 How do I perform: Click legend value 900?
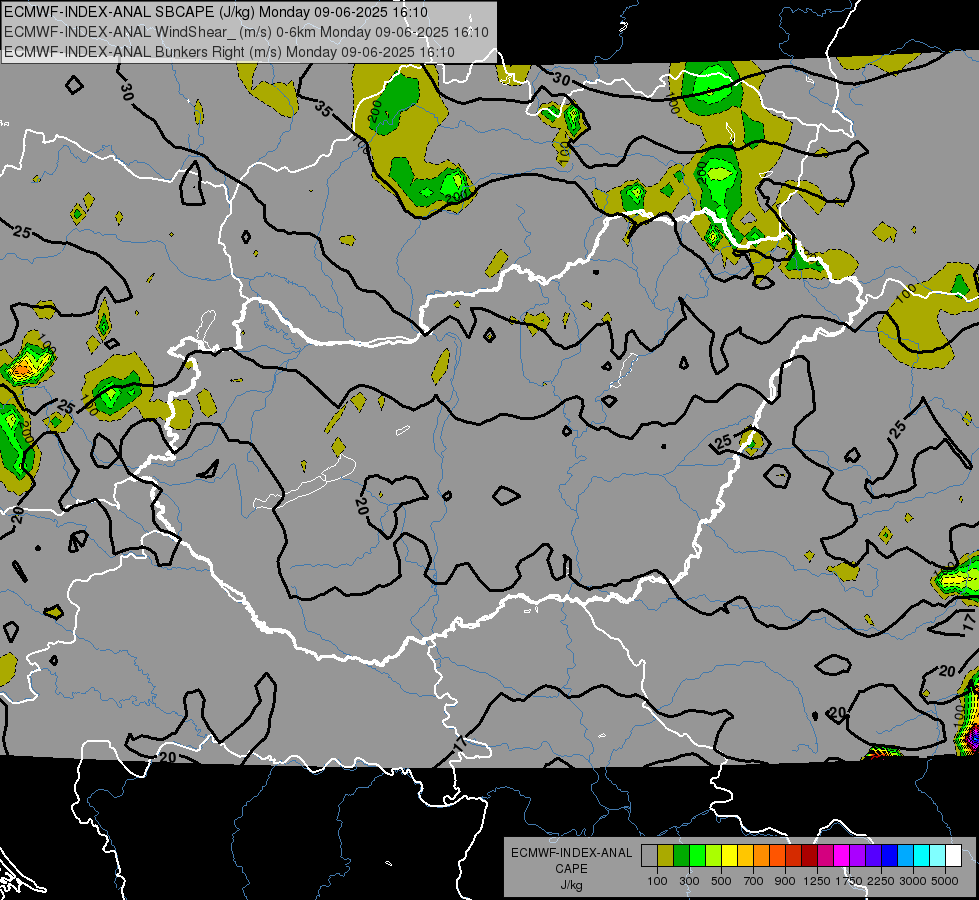coord(785,881)
